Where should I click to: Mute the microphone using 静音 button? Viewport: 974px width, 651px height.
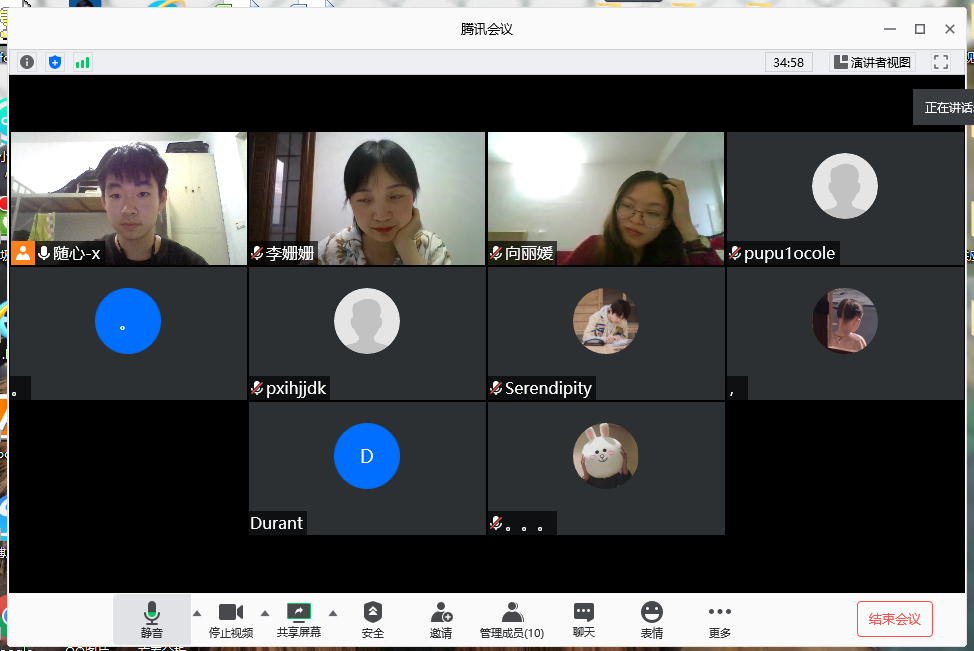152,620
